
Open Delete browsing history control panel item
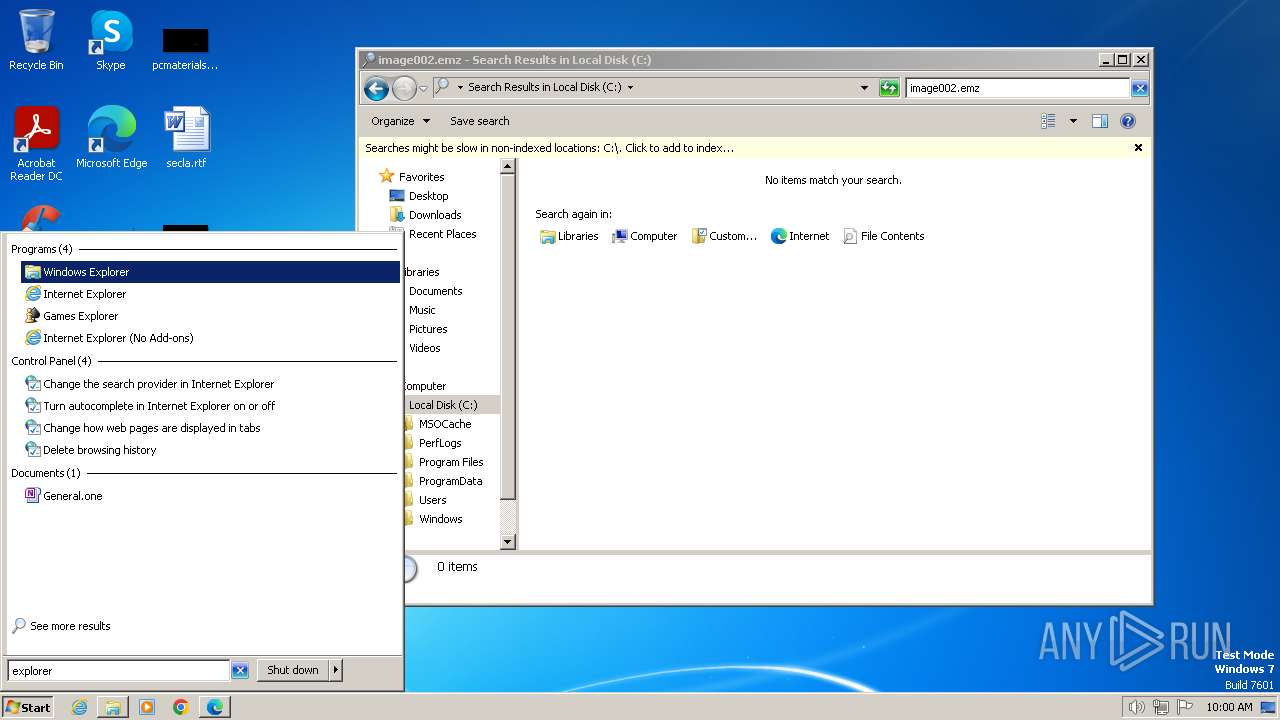[x=210, y=450]
